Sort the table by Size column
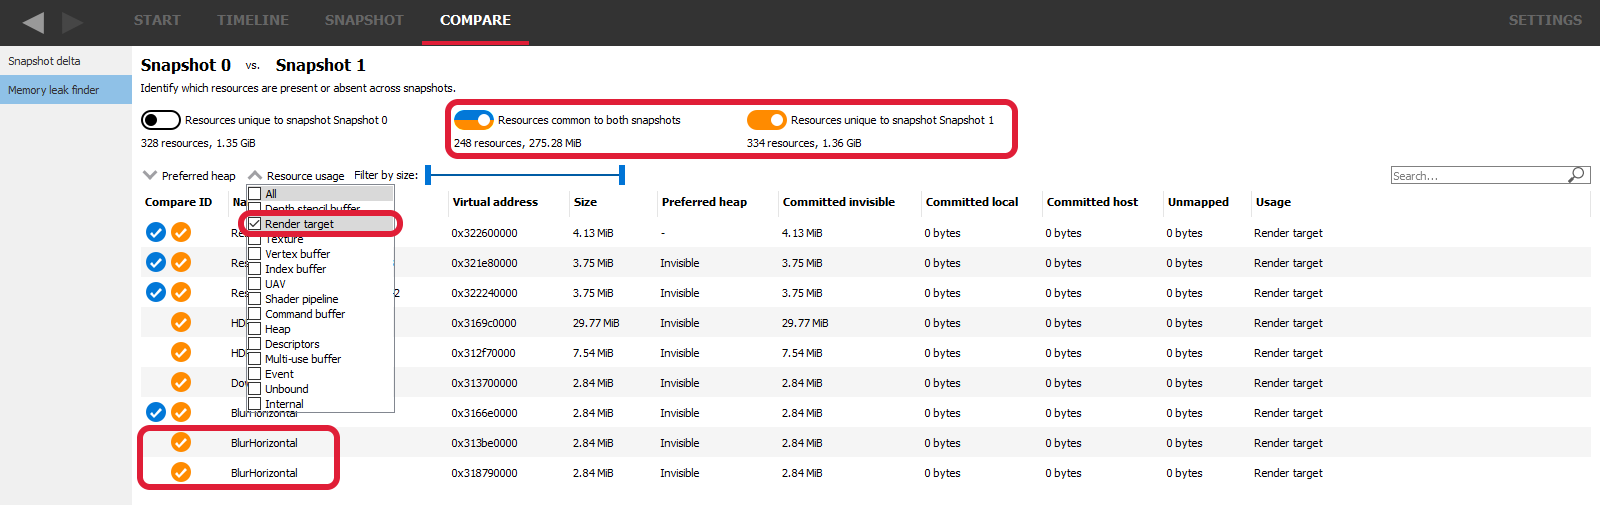The height and width of the screenshot is (505, 1600). (x=585, y=202)
